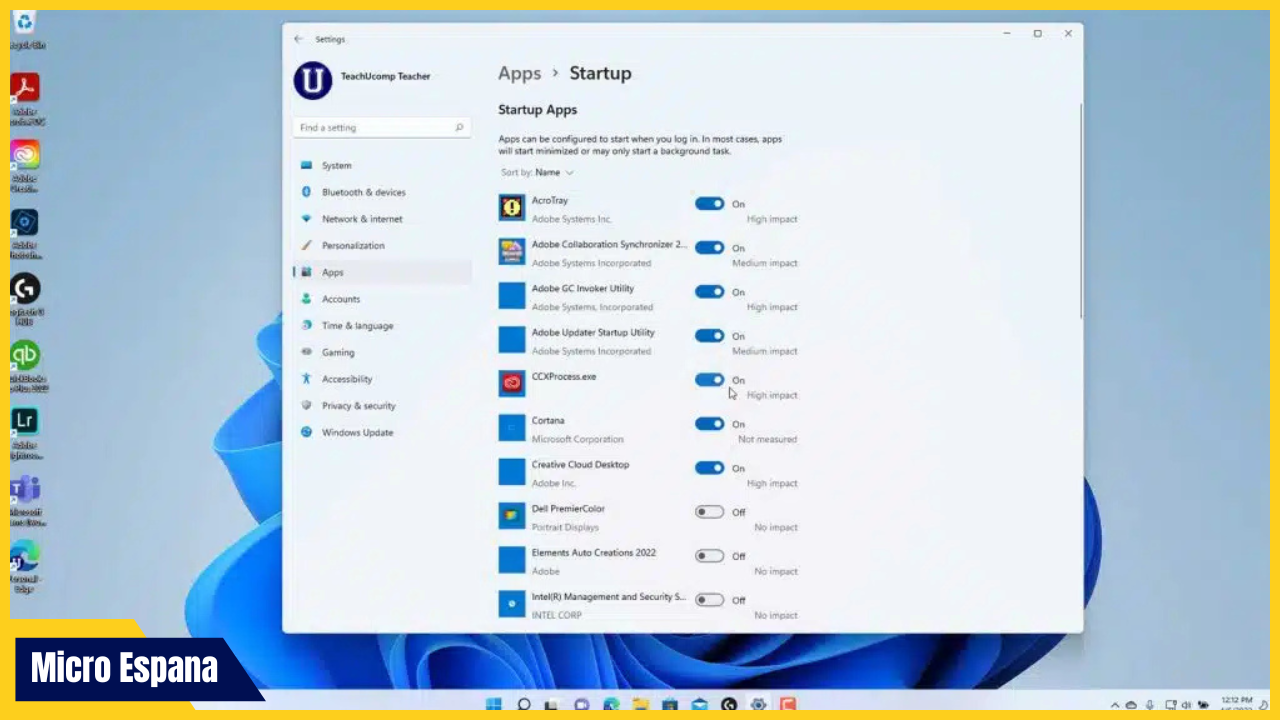This screenshot has height=720, width=1280.
Task: Click the Settings back arrow
Action: pos(298,39)
